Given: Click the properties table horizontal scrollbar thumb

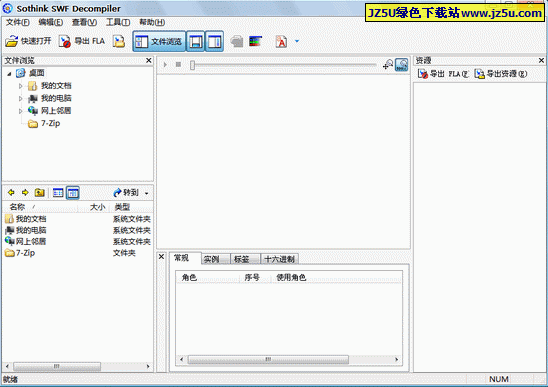Looking at the screenshot, I should click(x=268, y=359).
